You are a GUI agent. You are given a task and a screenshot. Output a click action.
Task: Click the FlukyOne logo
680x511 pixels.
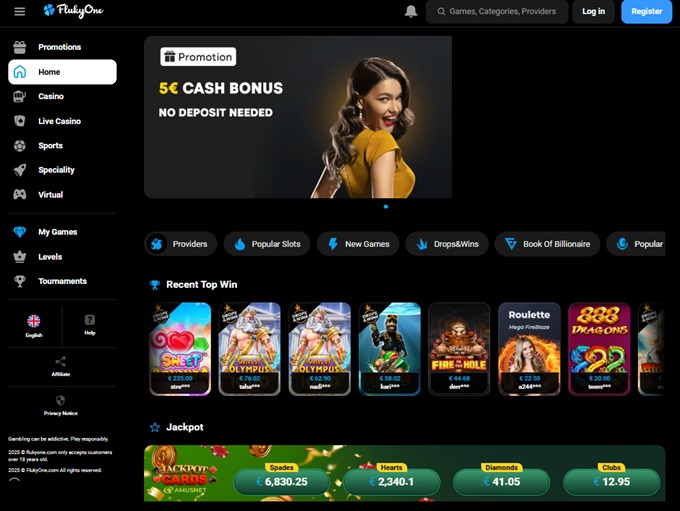pyautogui.click(x=73, y=10)
